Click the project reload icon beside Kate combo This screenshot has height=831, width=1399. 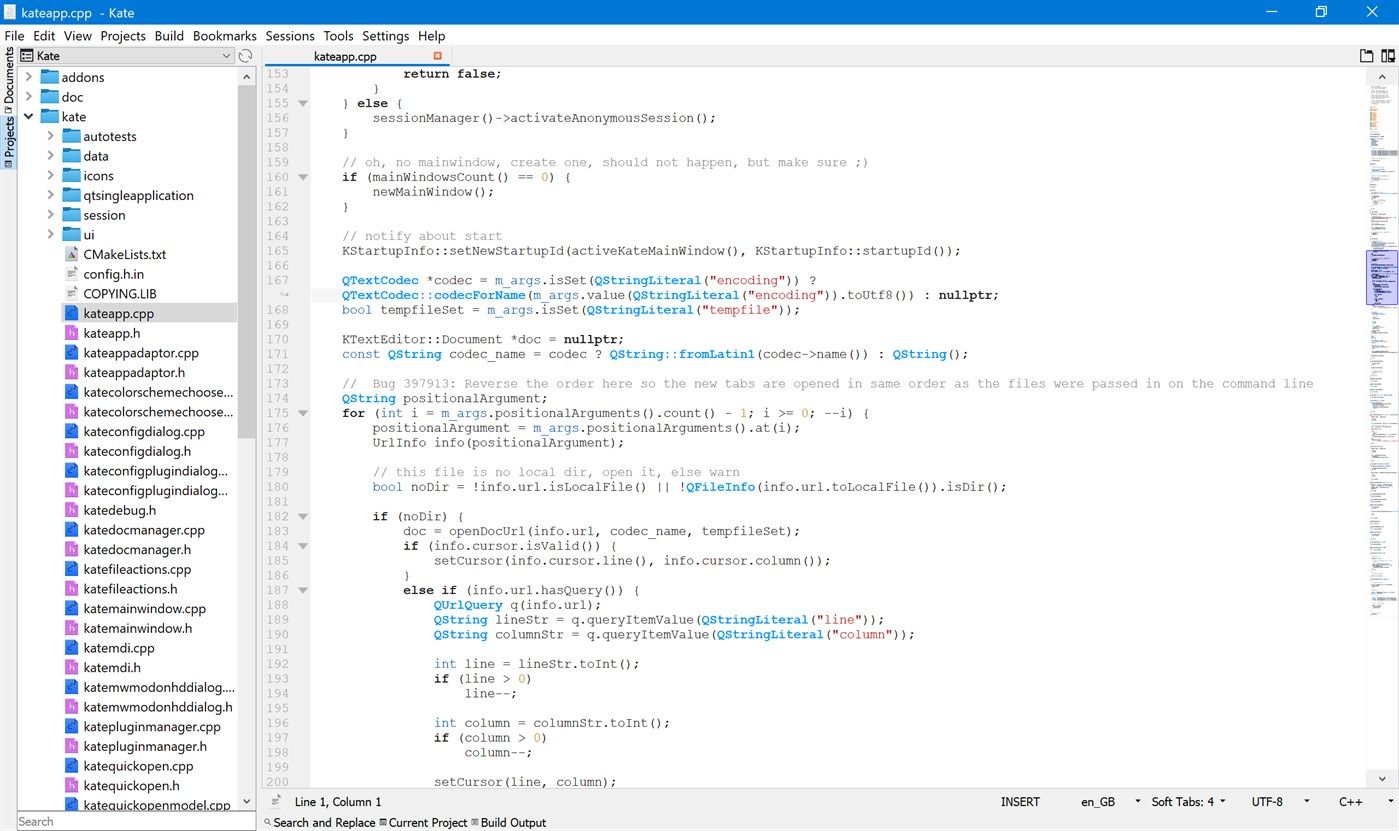pos(246,56)
